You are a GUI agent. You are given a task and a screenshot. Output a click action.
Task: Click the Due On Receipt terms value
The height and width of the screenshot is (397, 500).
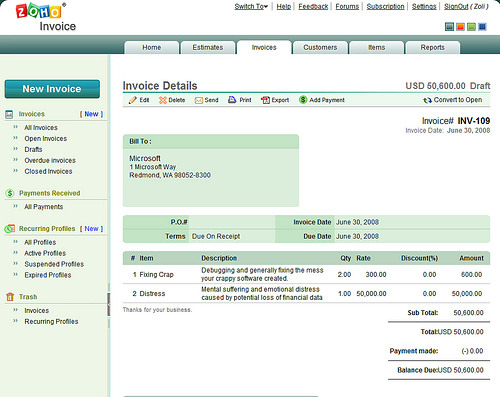(216, 236)
